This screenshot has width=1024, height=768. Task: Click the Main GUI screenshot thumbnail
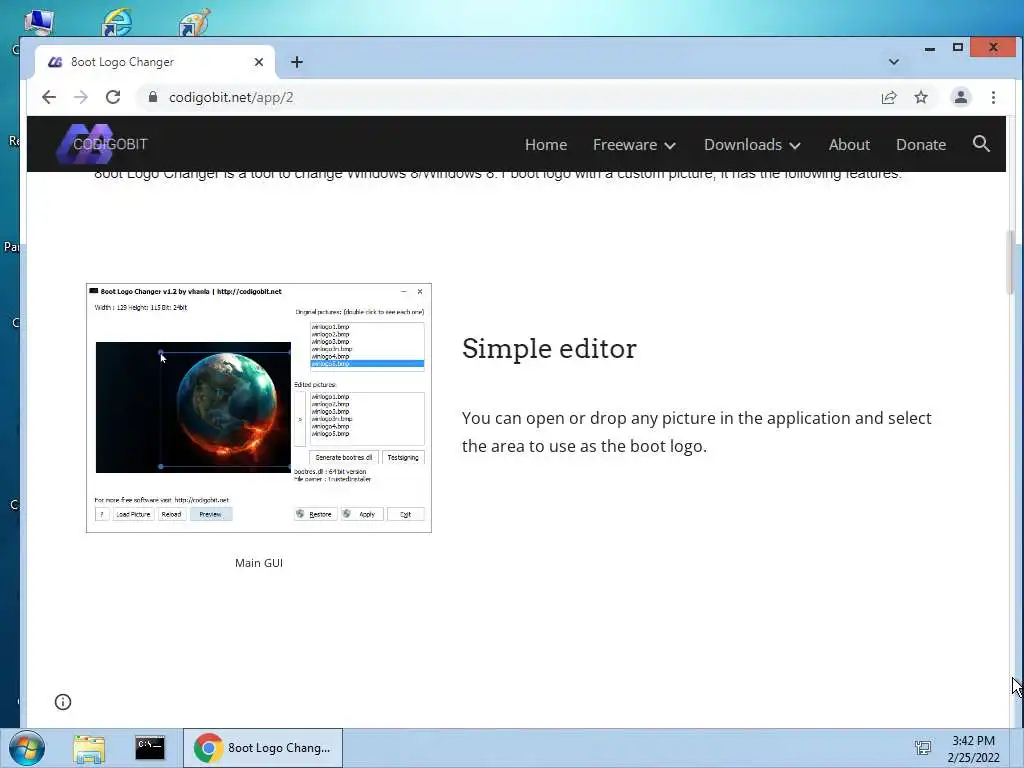(259, 408)
